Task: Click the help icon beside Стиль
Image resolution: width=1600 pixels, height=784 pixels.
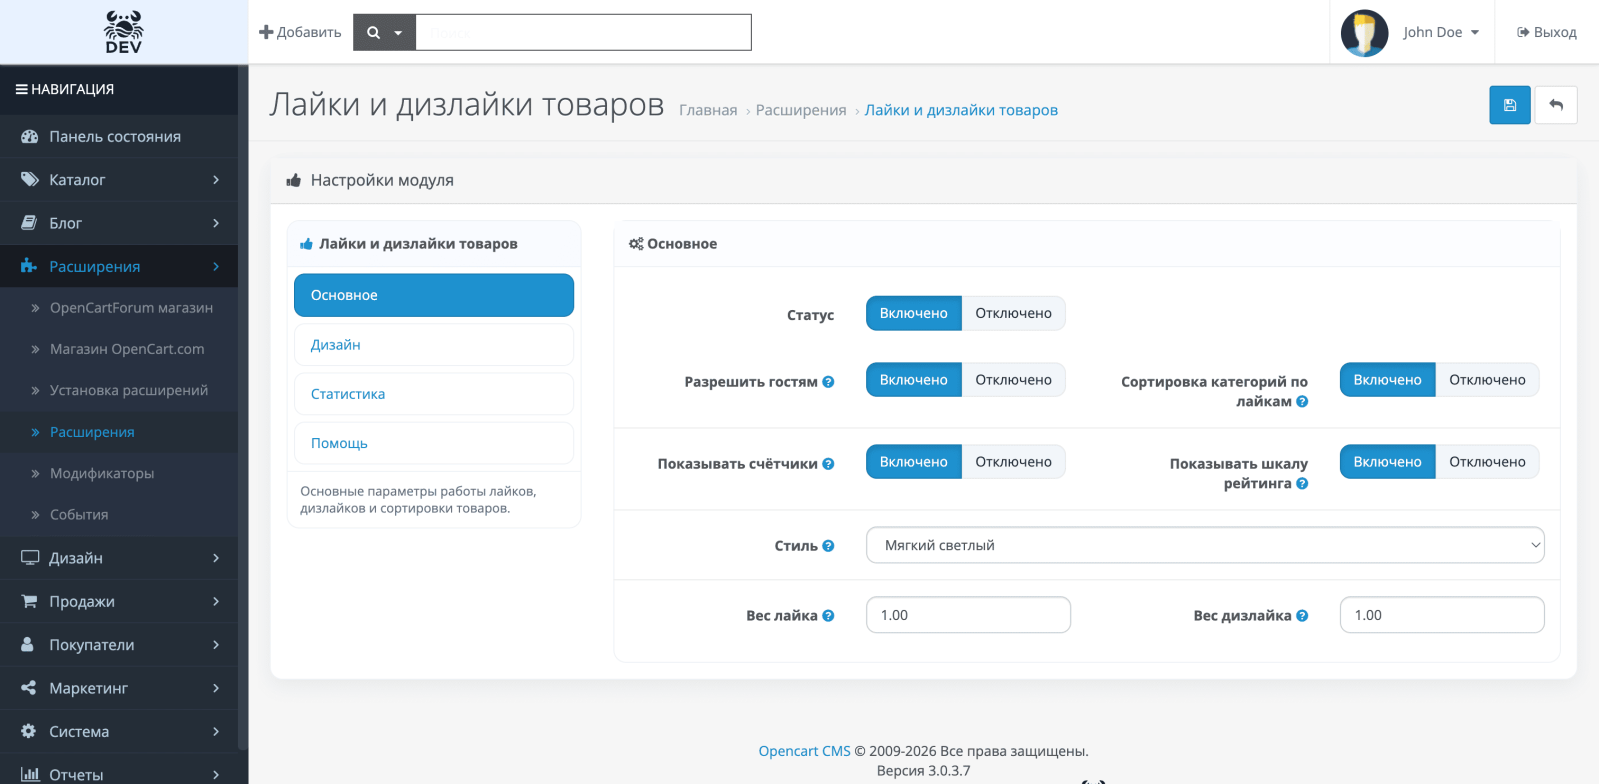Action: [x=828, y=546]
